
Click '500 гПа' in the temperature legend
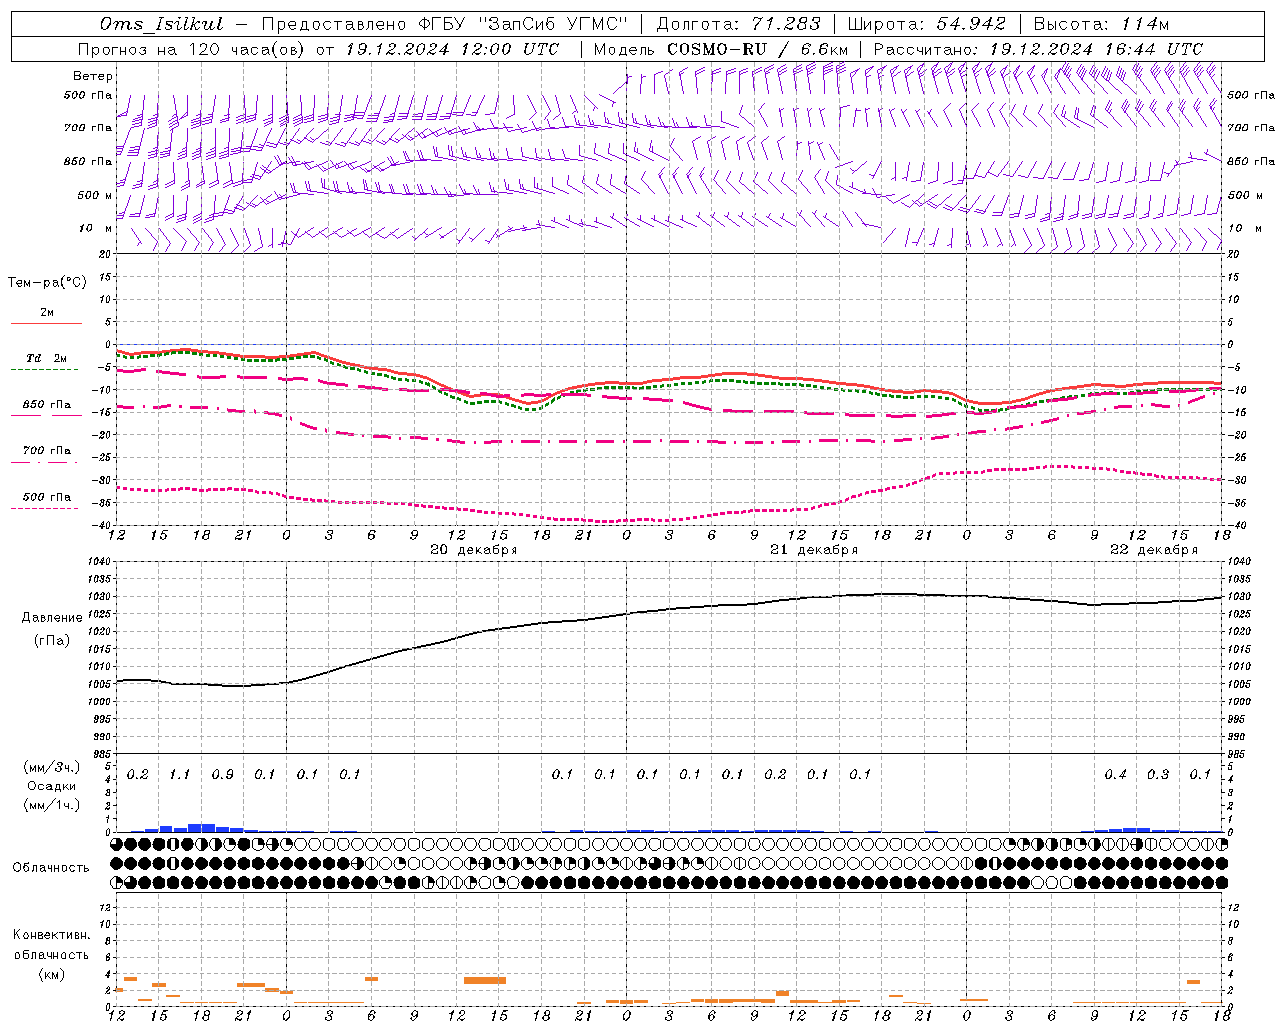click(x=47, y=497)
